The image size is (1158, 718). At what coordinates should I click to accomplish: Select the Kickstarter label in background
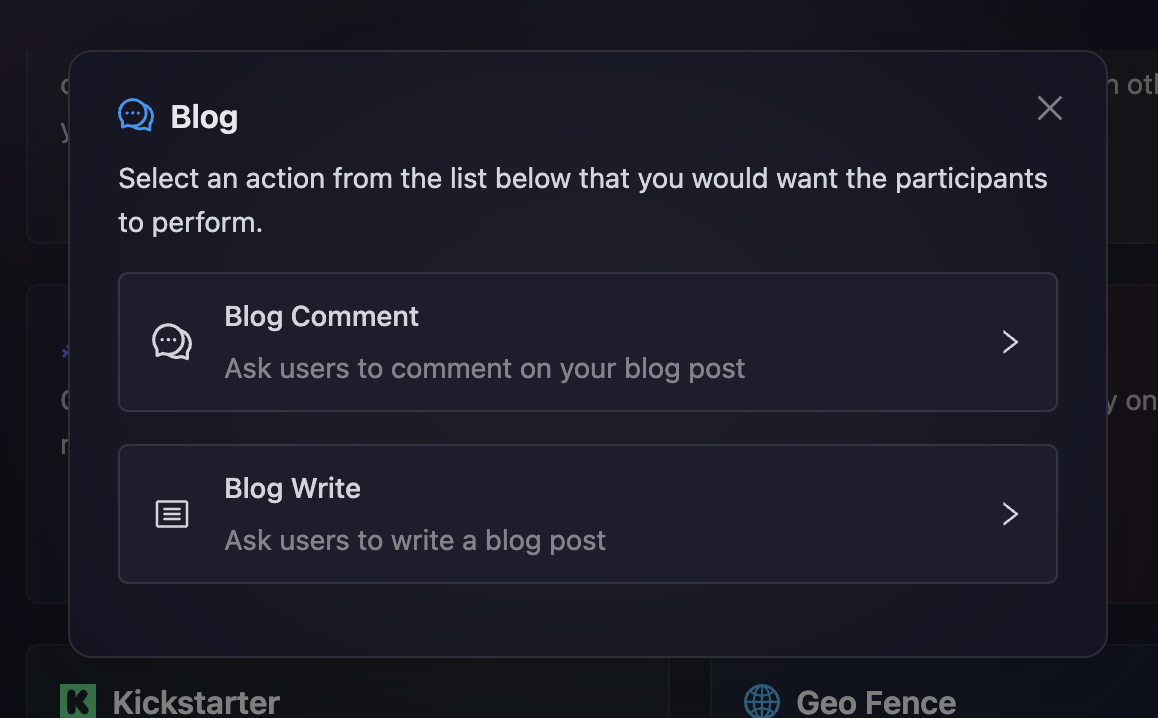click(196, 702)
